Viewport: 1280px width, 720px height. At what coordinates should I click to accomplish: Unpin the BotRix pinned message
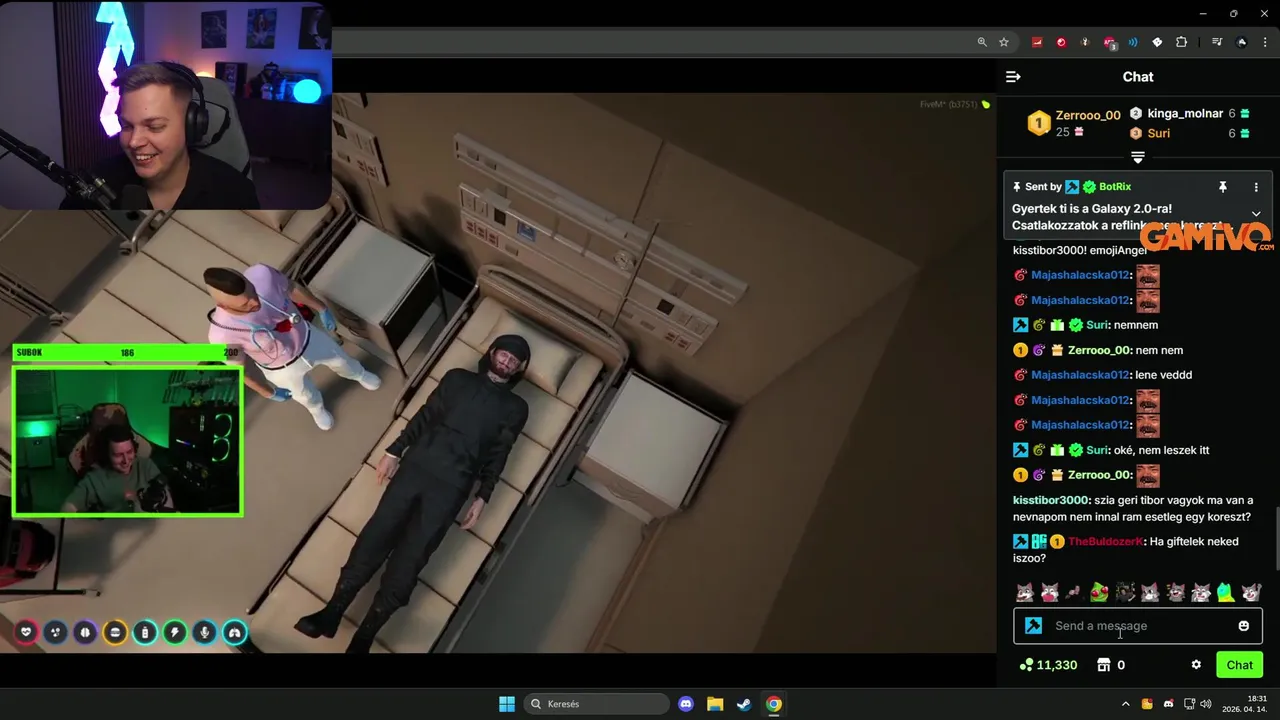(1222, 187)
